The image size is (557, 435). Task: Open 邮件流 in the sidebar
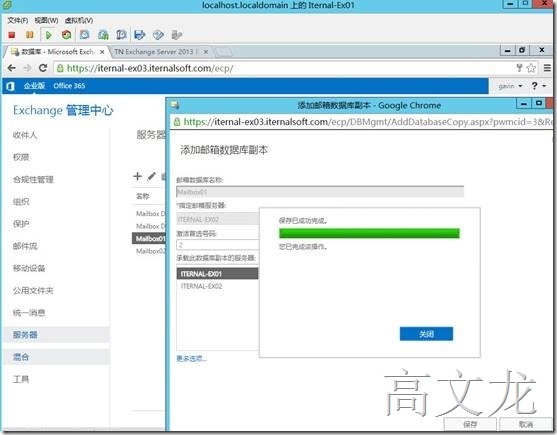coord(25,246)
